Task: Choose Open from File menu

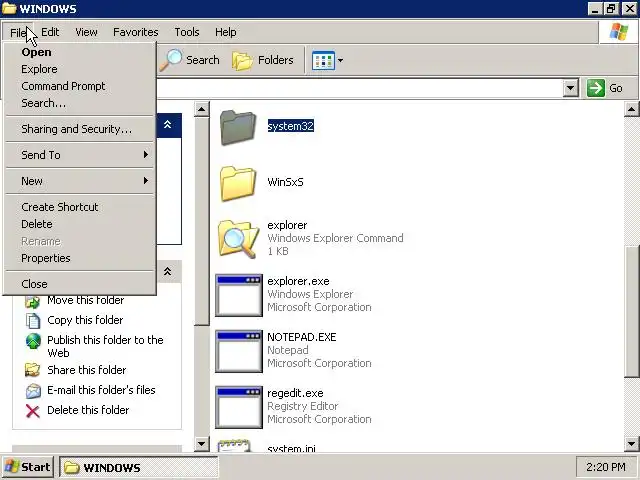Action: pos(80,52)
